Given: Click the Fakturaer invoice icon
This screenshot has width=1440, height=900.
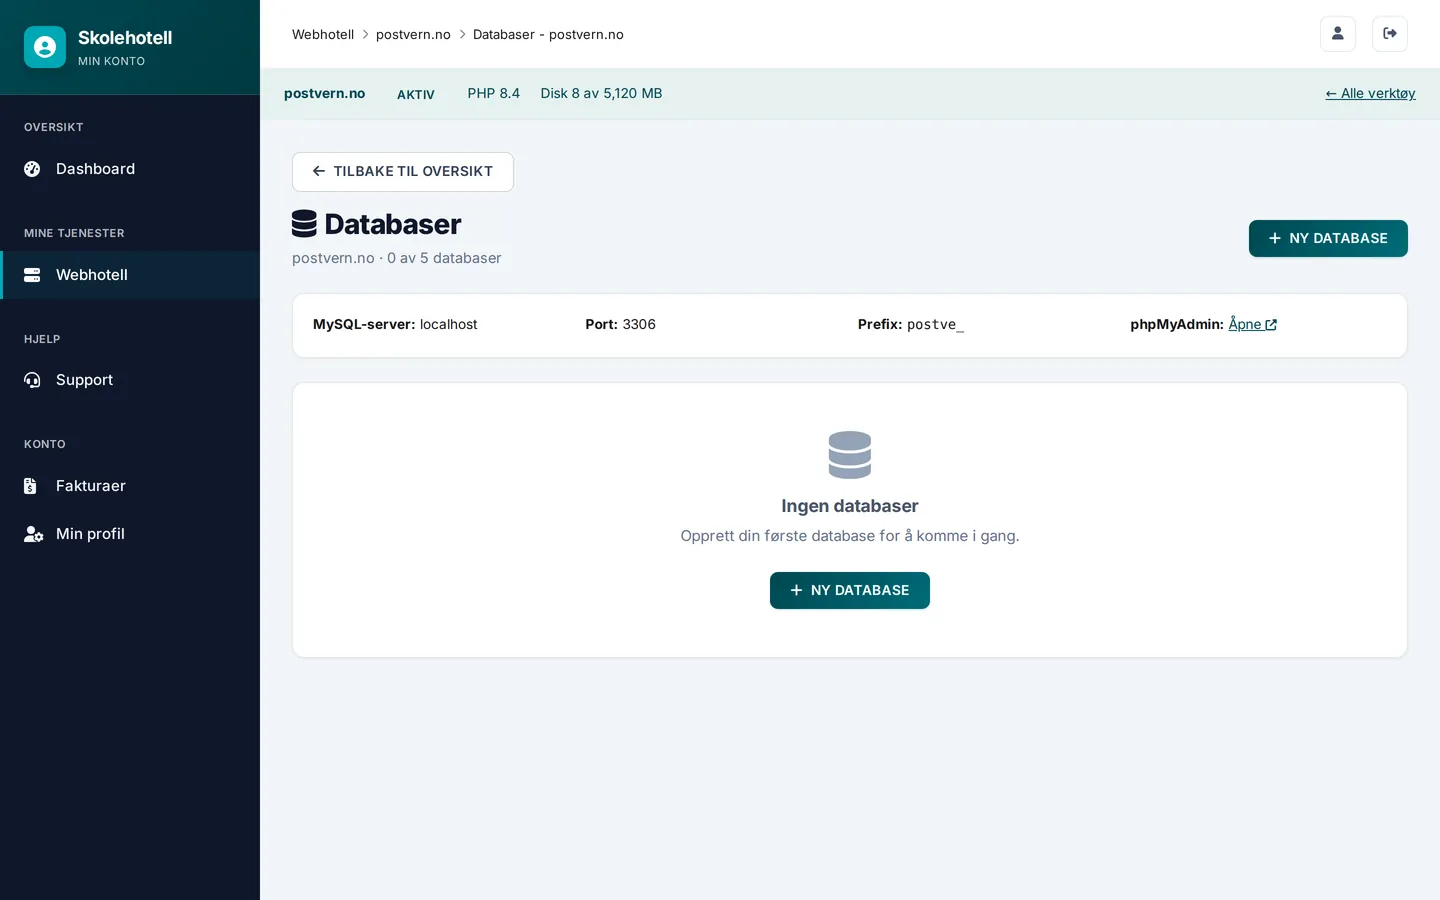Looking at the screenshot, I should click(x=30, y=486).
